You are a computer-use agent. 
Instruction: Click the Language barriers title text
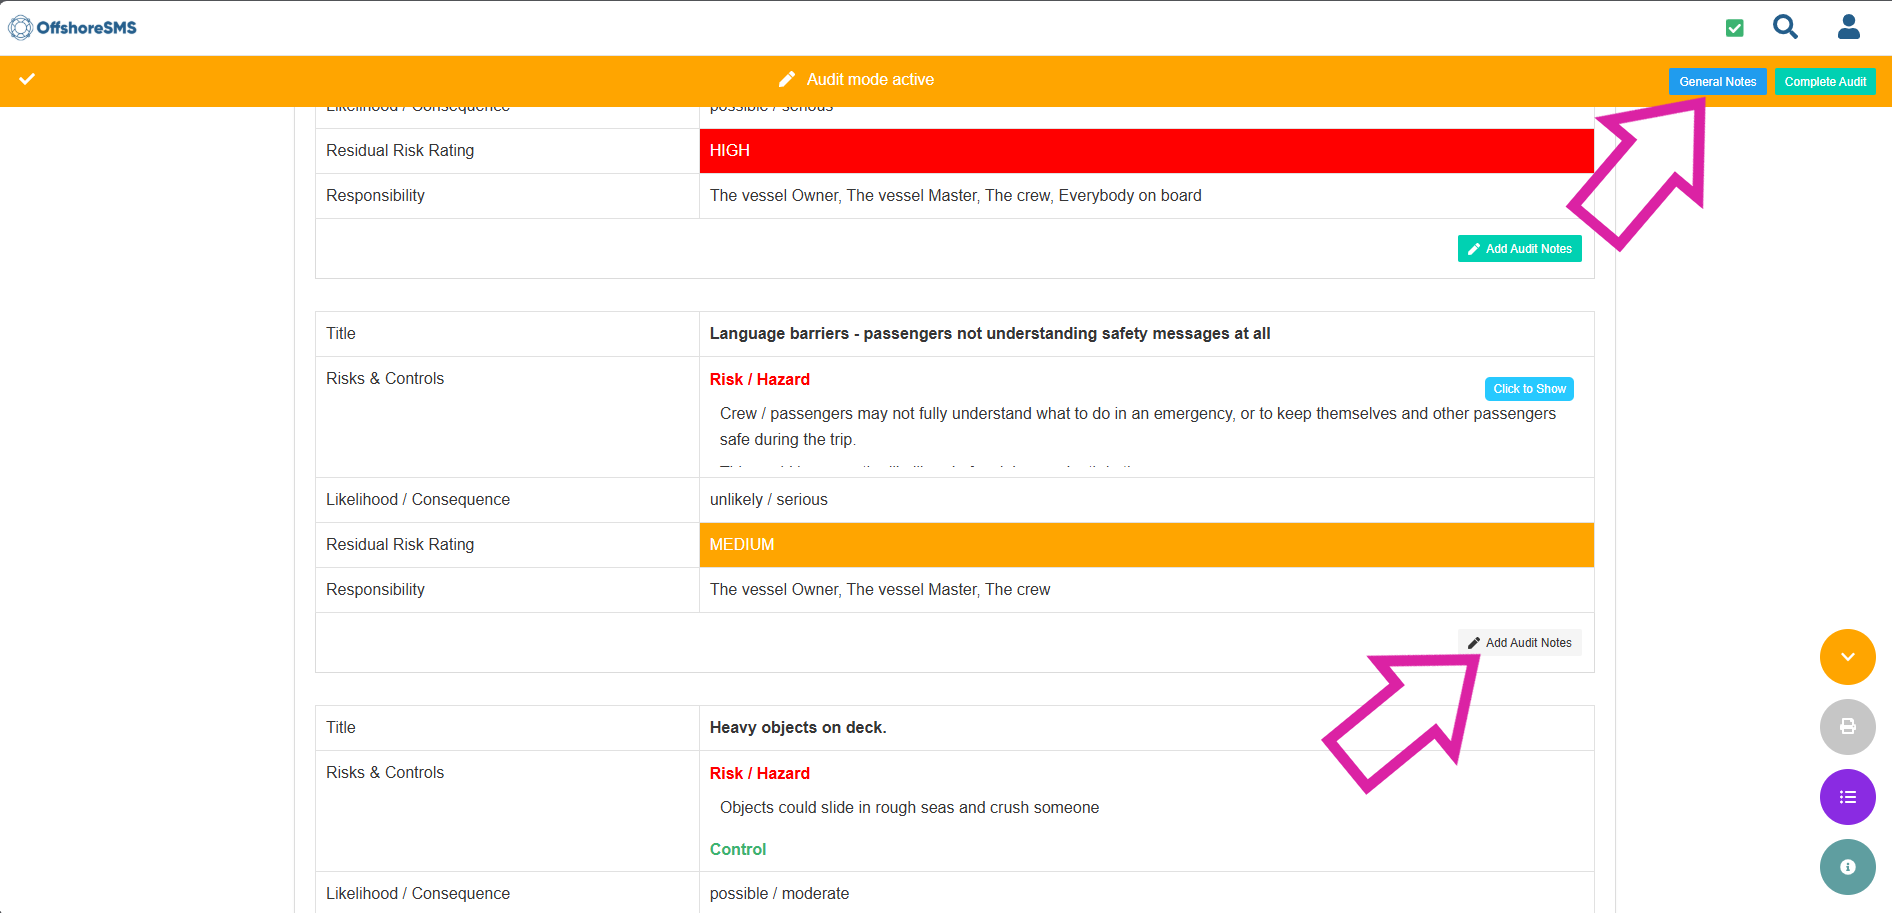989,334
